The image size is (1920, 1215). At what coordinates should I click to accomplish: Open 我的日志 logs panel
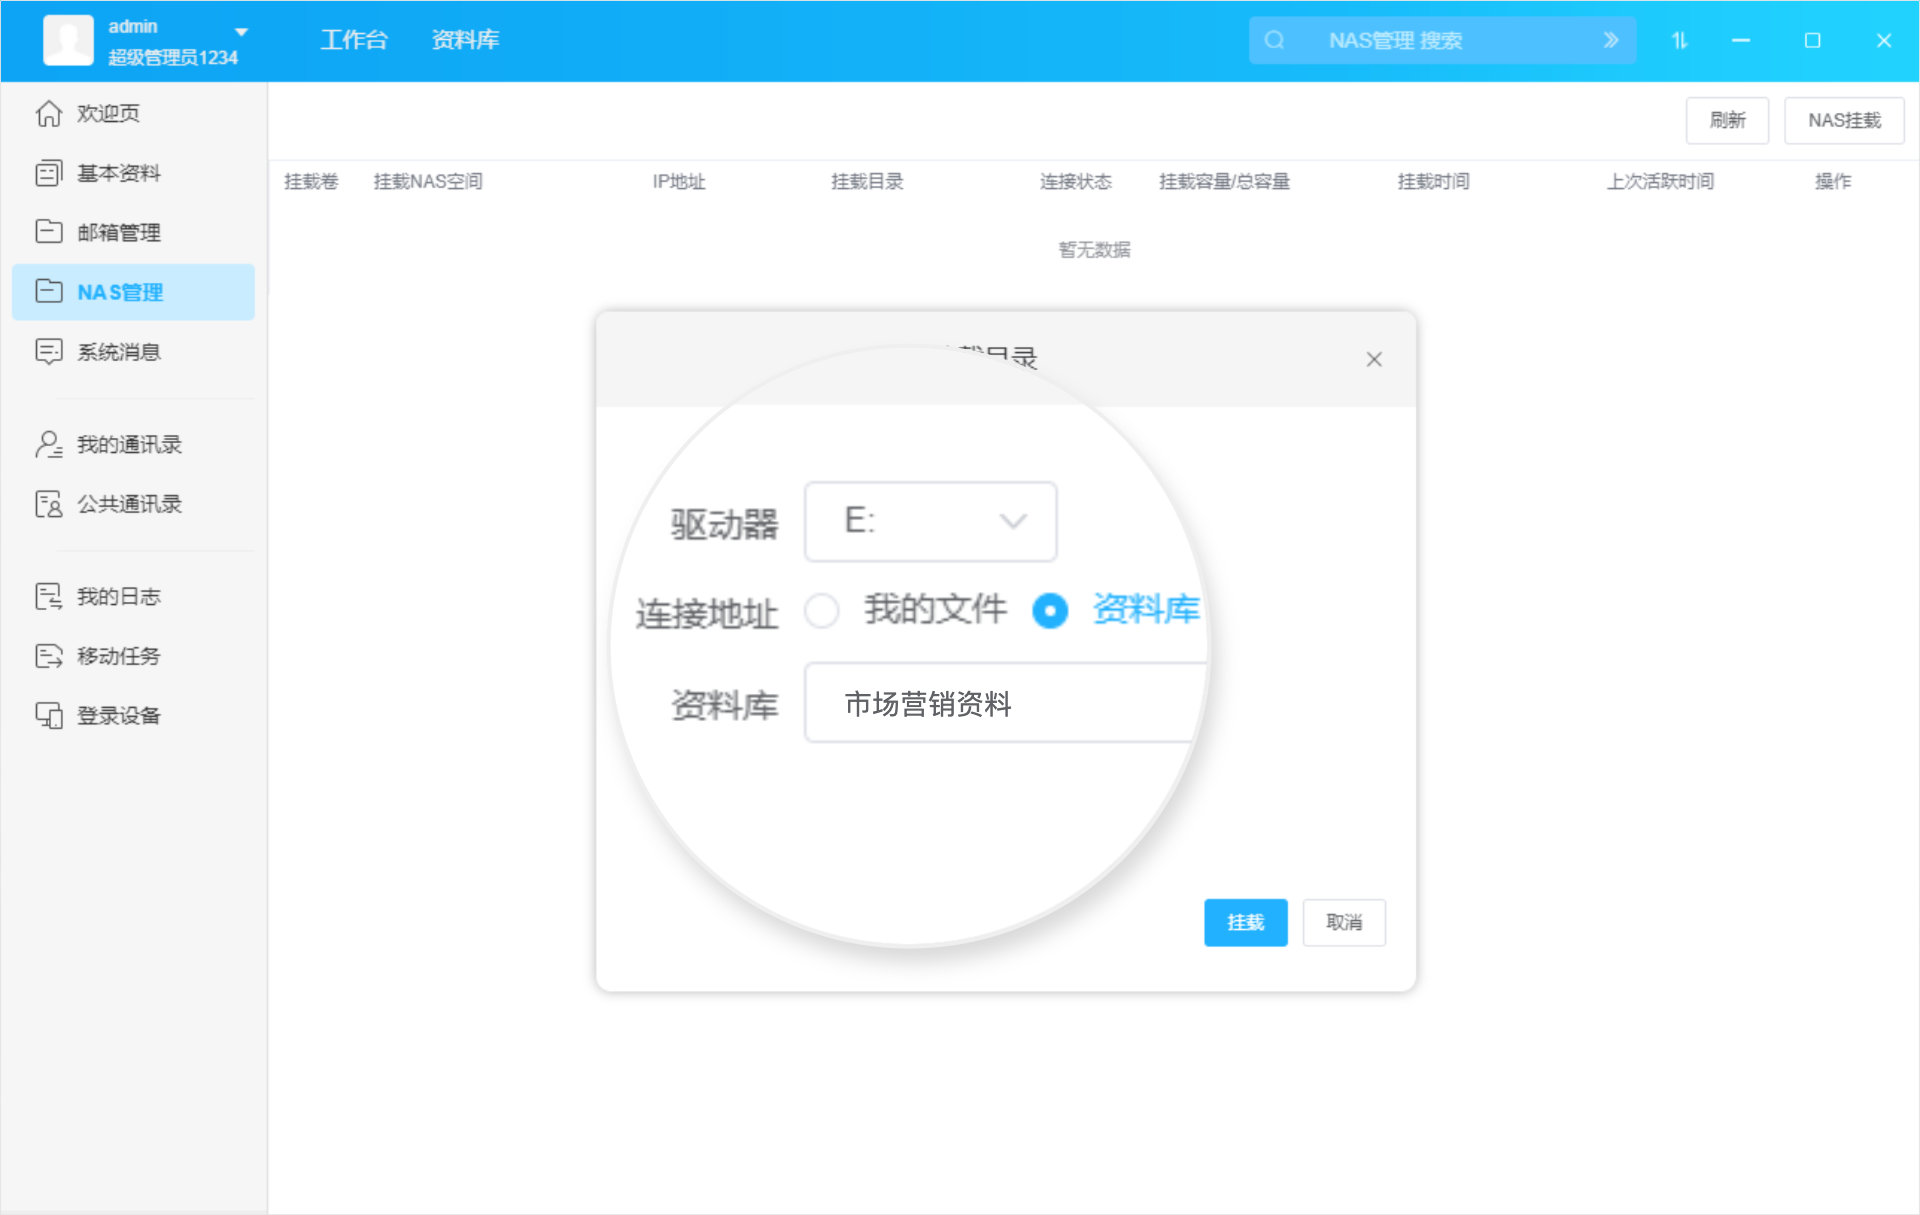click(47, 596)
